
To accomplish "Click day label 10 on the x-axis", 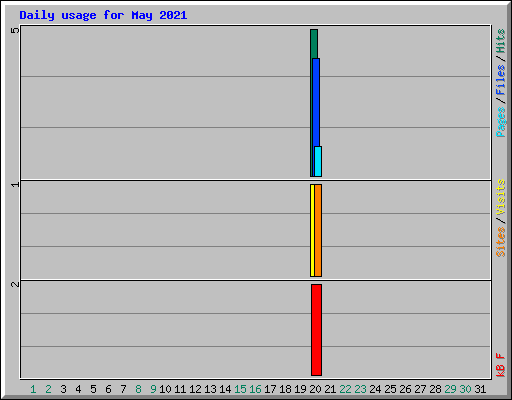I will point(165,389).
